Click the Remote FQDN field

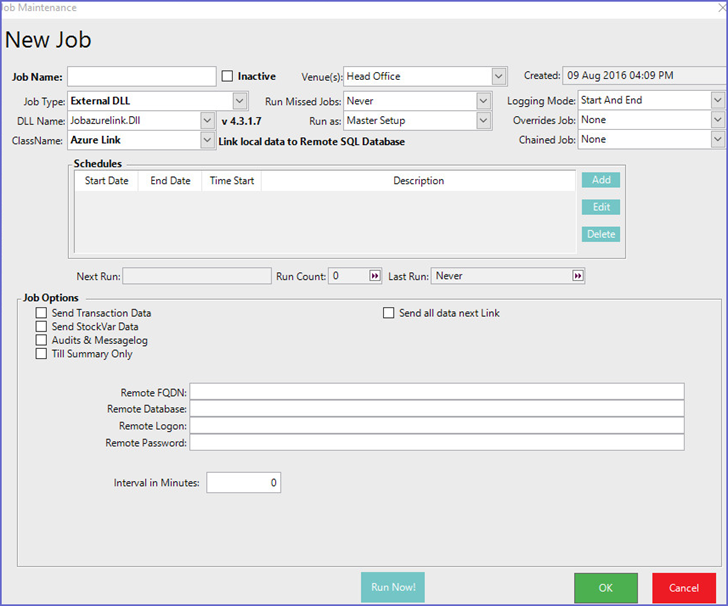(x=437, y=391)
